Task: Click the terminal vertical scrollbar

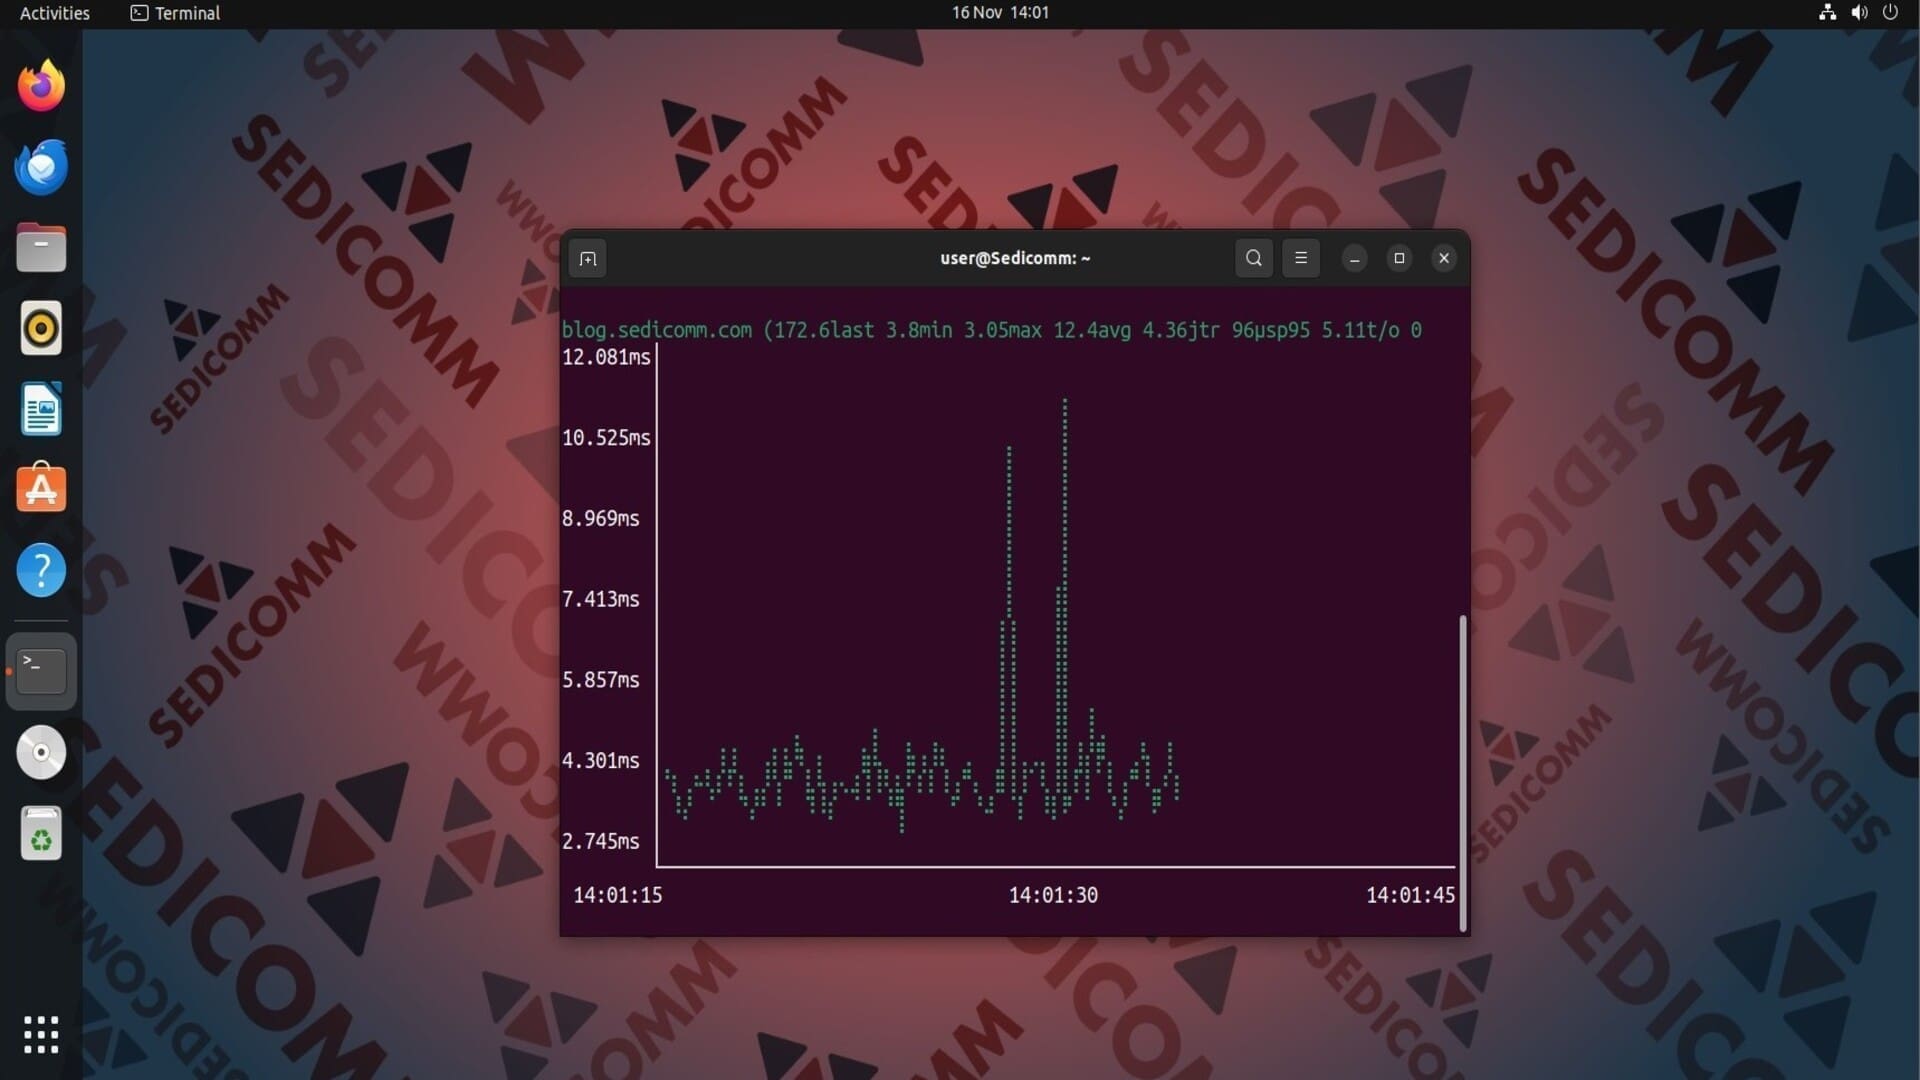Action: (1463, 773)
